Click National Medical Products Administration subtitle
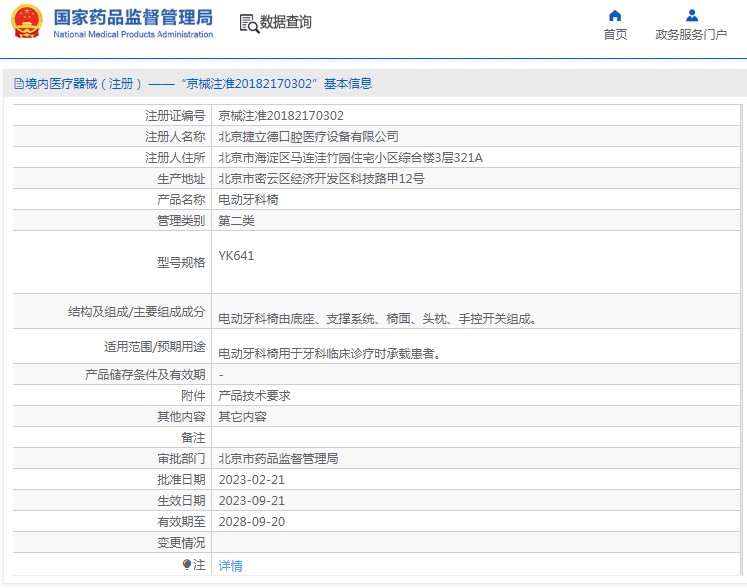747x588 pixels. coord(133,34)
